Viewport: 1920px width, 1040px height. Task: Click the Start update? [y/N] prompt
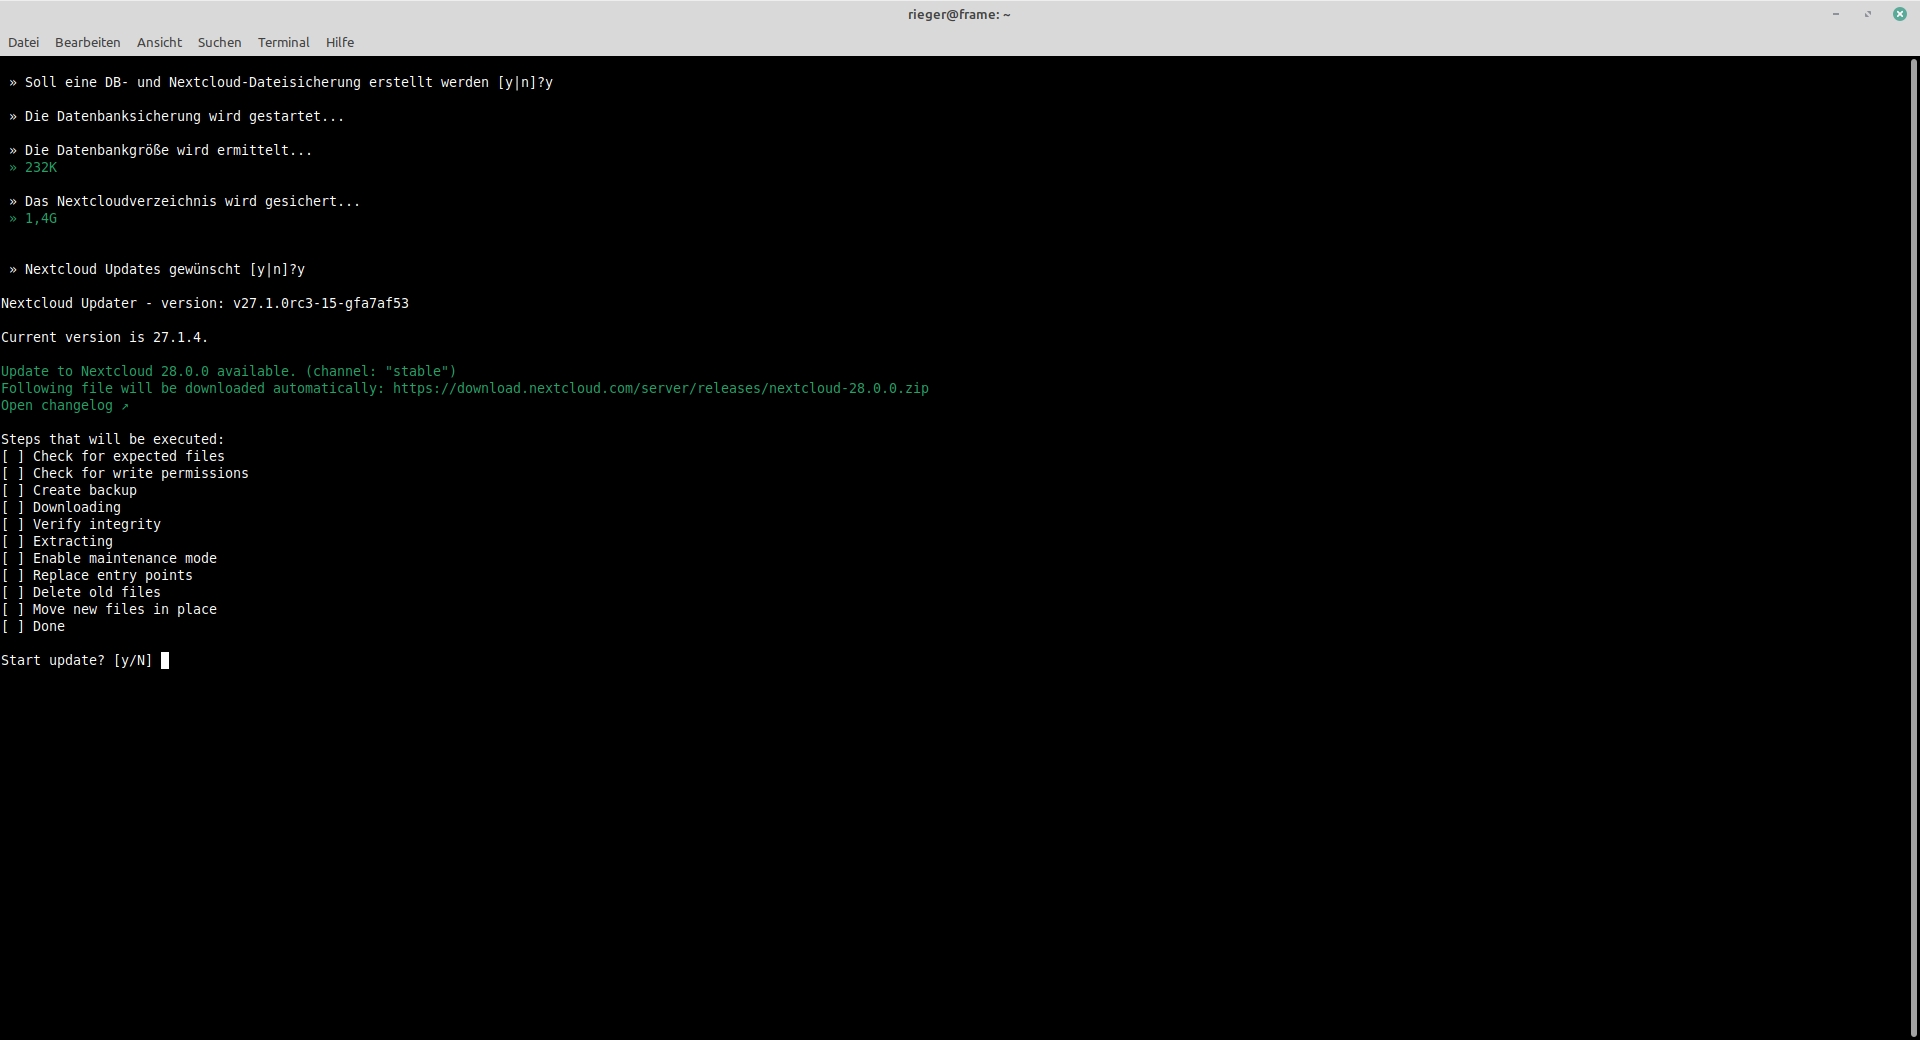[77, 660]
